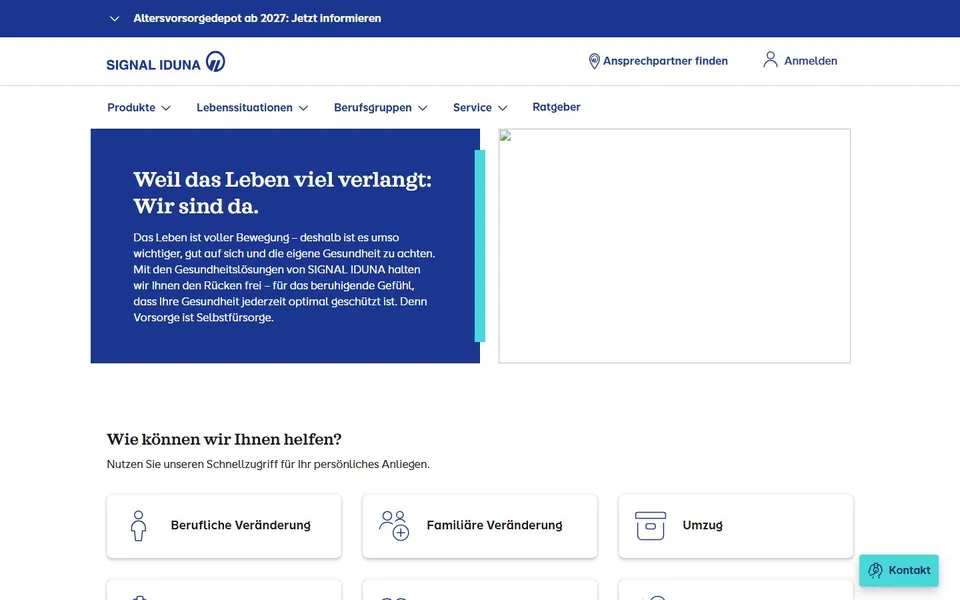Screen dimensions: 960x600
Task: Select the Berufliche Veränderung card
Action: coord(224,526)
